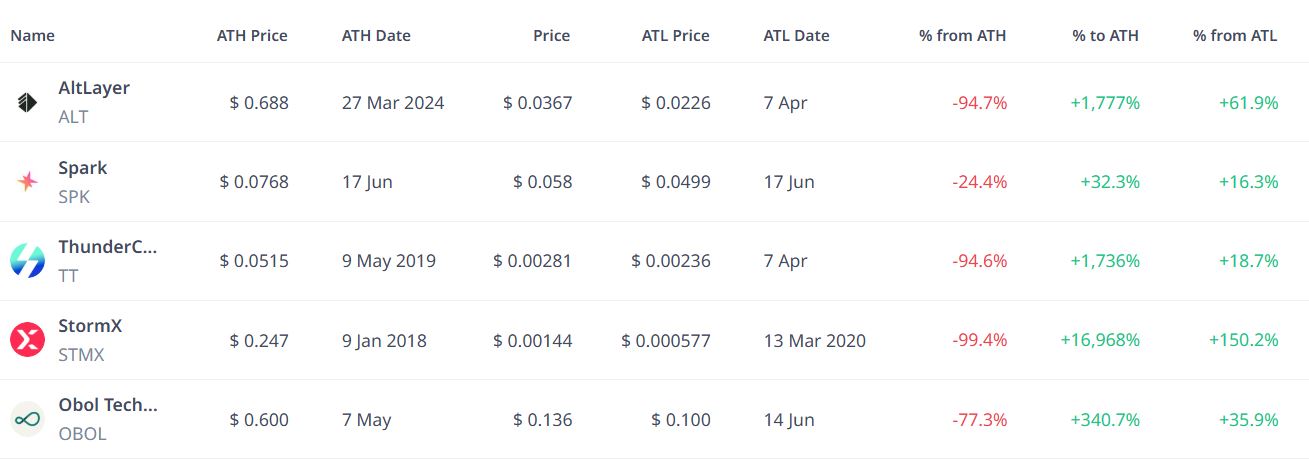The height and width of the screenshot is (460, 1309).
Task: Sort table by Name column header
Action: [33, 35]
